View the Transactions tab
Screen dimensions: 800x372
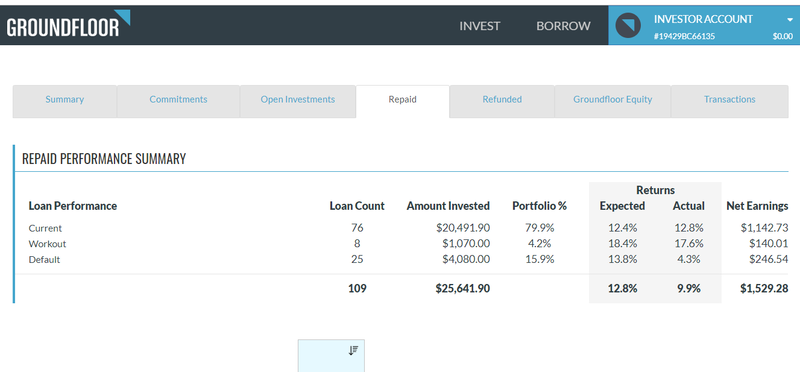coord(730,100)
